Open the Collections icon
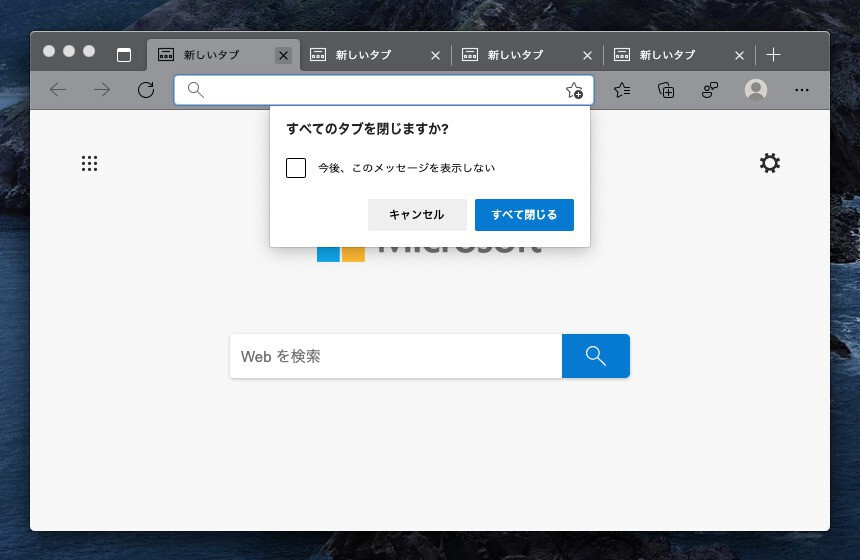Image resolution: width=860 pixels, height=560 pixels. click(x=666, y=90)
